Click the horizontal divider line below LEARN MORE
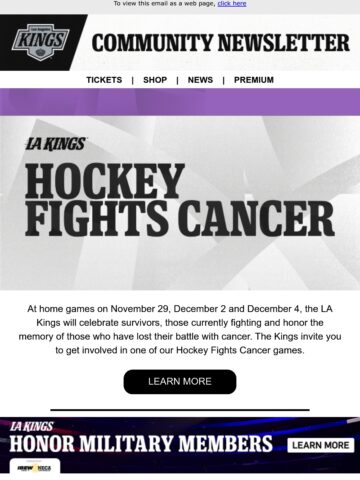Viewport: 360px width, 480px height. pyautogui.click(x=180, y=410)
